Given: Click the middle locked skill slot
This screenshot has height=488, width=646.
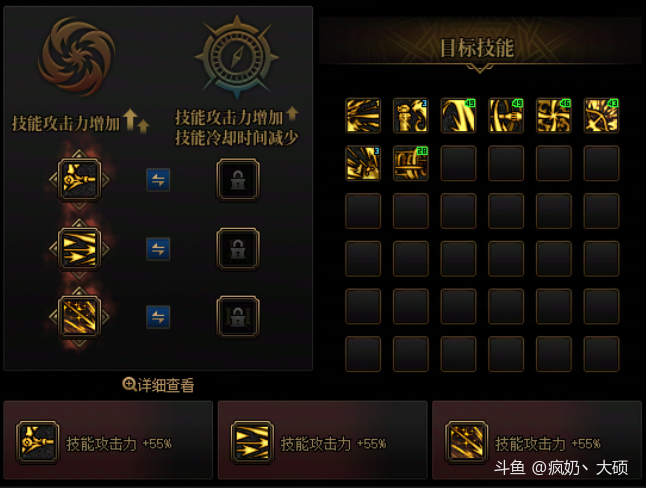Looking at the screenshot, I should 238,249.
